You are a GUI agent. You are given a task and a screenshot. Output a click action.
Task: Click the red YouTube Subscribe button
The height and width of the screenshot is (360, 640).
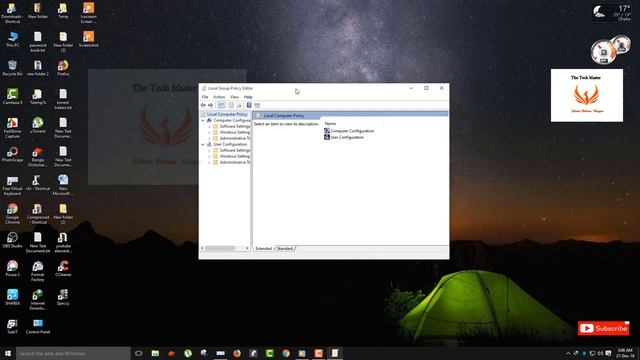(603, 328)
